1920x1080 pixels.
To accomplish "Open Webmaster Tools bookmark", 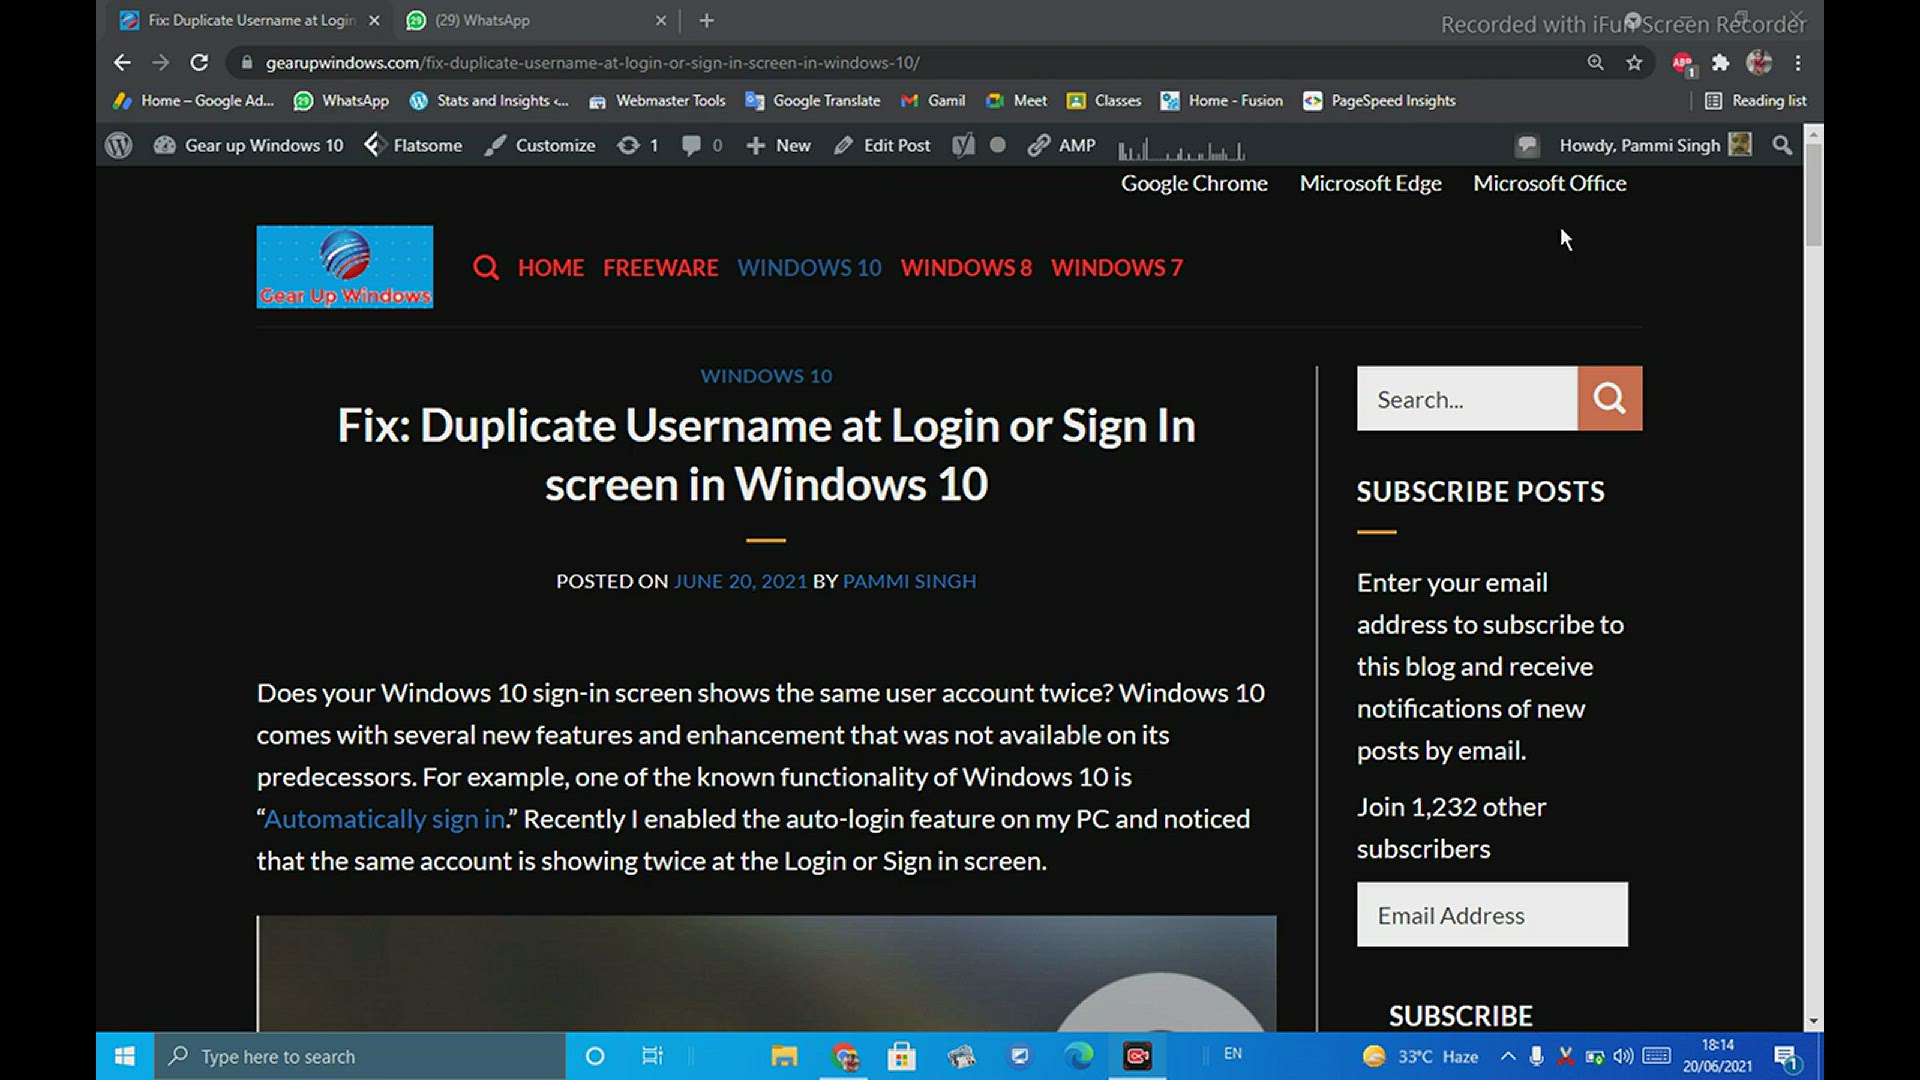I will (657, 101).
